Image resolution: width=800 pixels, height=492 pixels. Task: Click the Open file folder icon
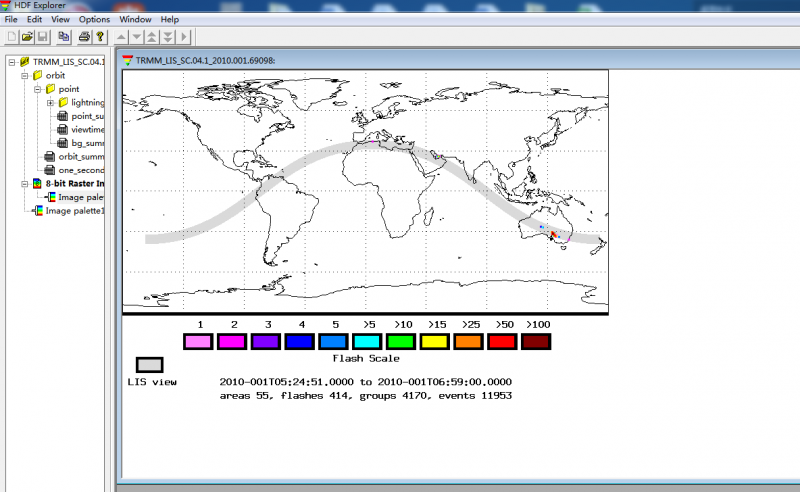point(27,37)
